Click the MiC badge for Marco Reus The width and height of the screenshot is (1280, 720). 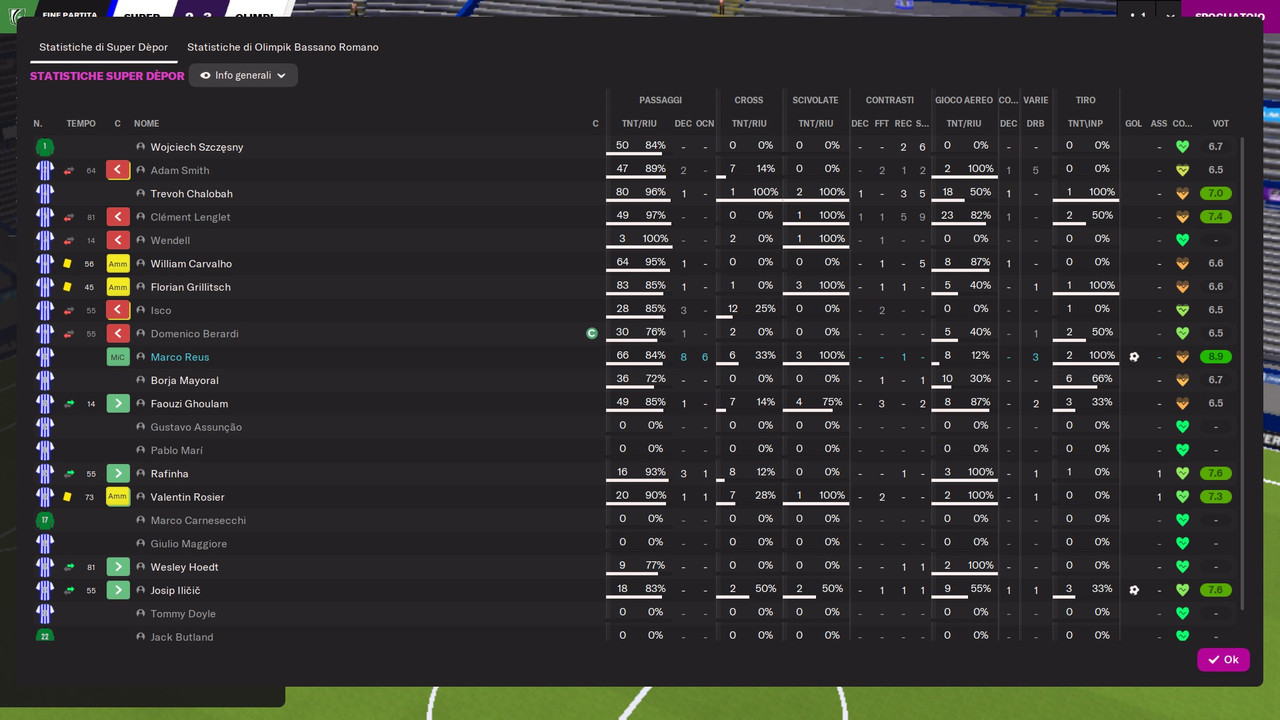[x=119, y=357]
